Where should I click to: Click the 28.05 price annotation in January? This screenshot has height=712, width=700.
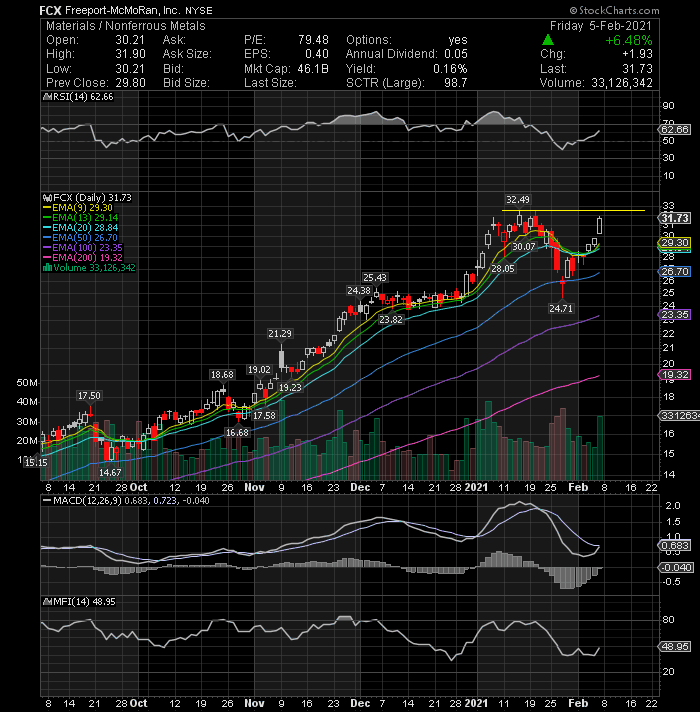[503, 268]
